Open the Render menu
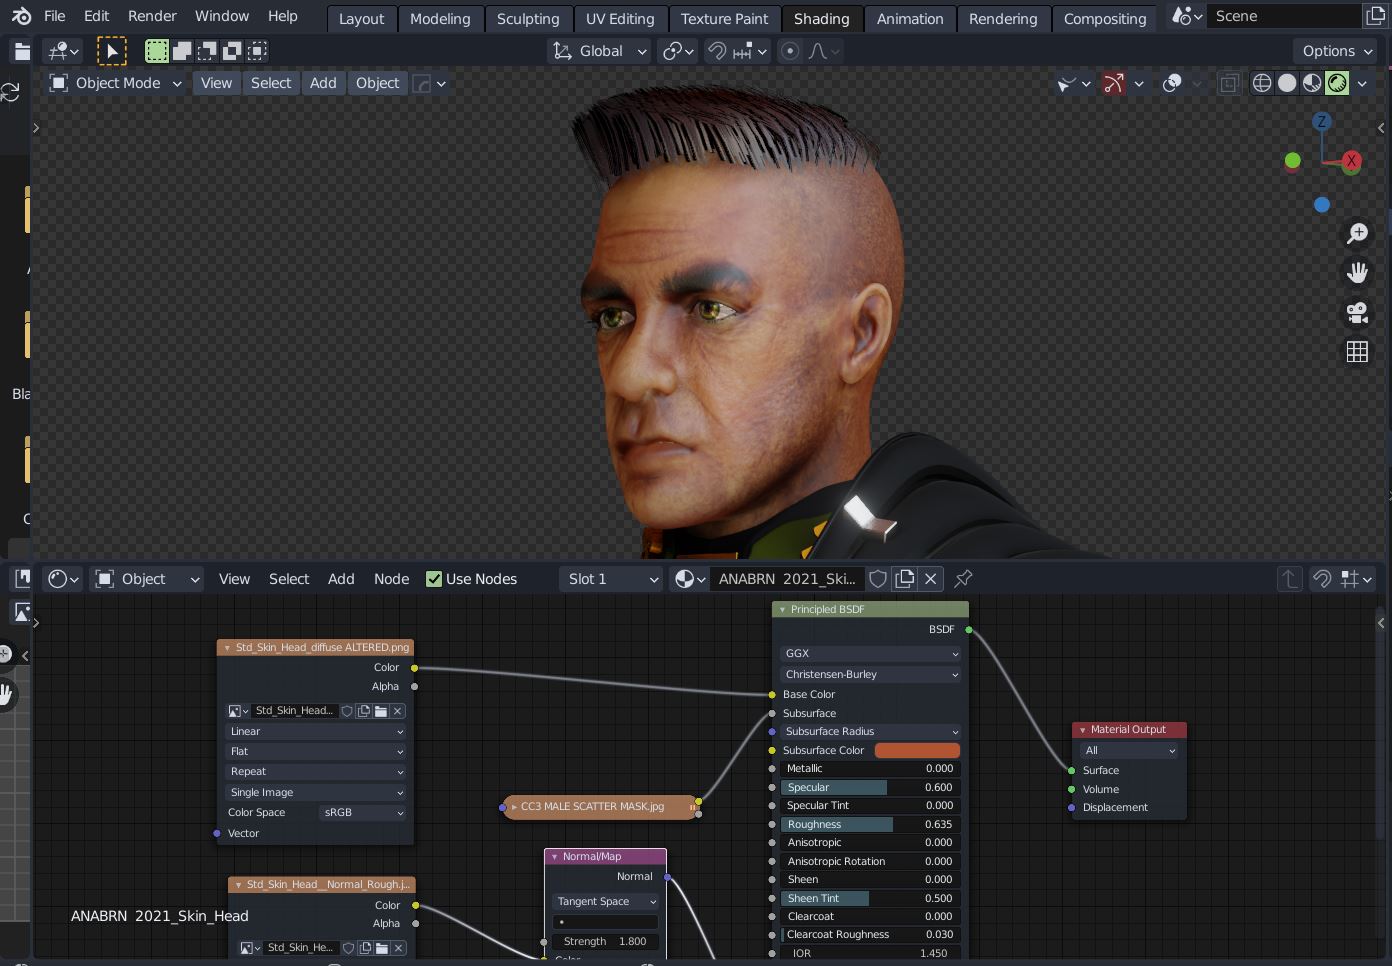The width and height of the screenshot is (1392, 966). (152, 16)
